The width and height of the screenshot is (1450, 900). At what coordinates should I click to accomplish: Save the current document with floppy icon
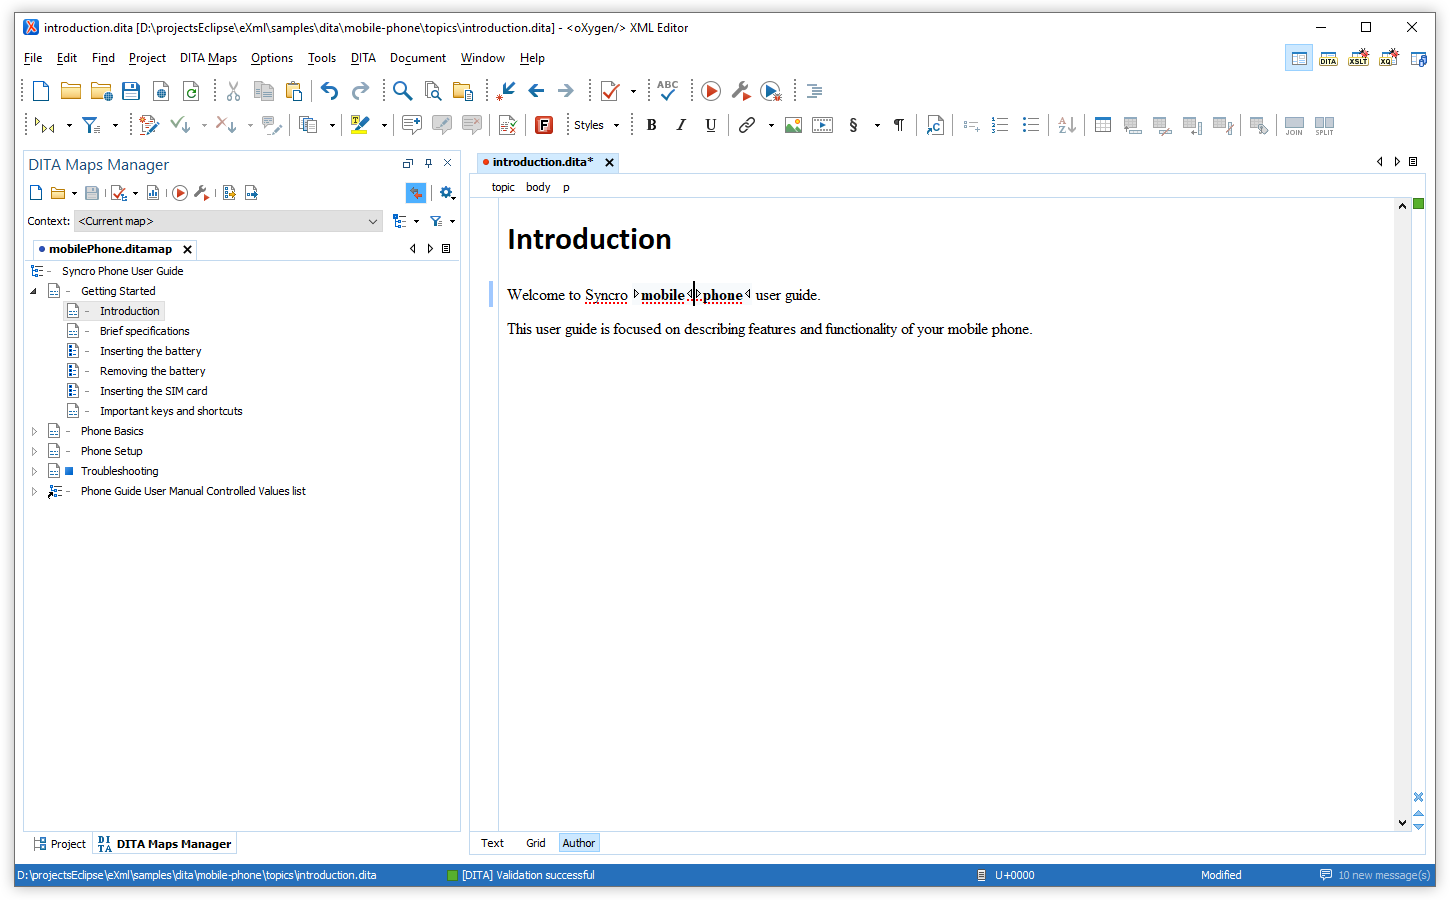[x=131, y=91]
